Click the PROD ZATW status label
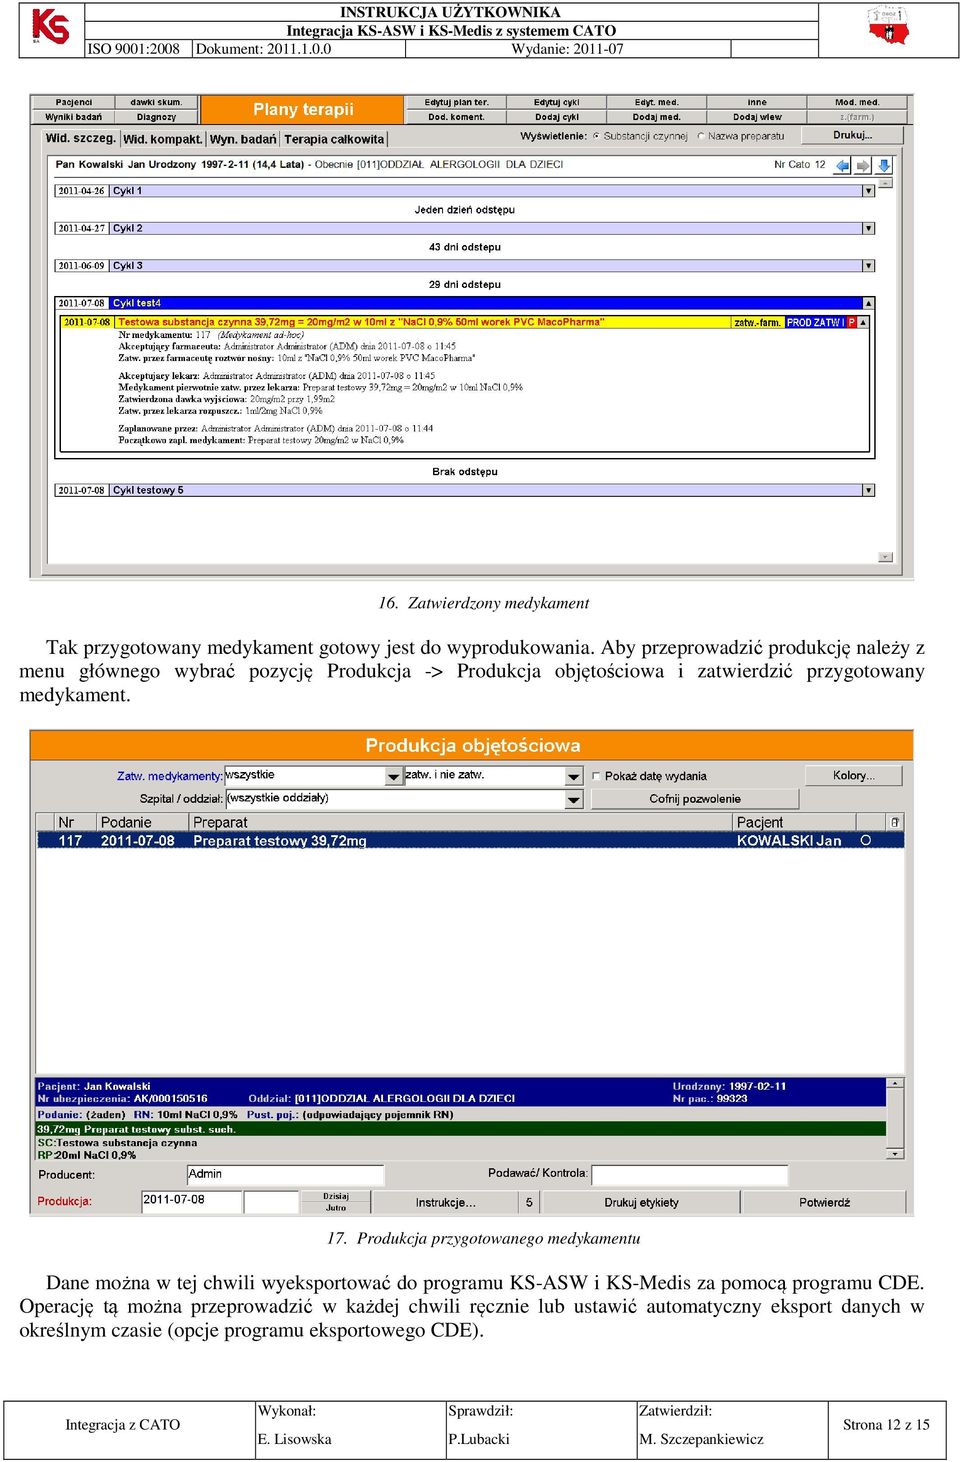This screenshot has width=960, height=1462. 815,322
